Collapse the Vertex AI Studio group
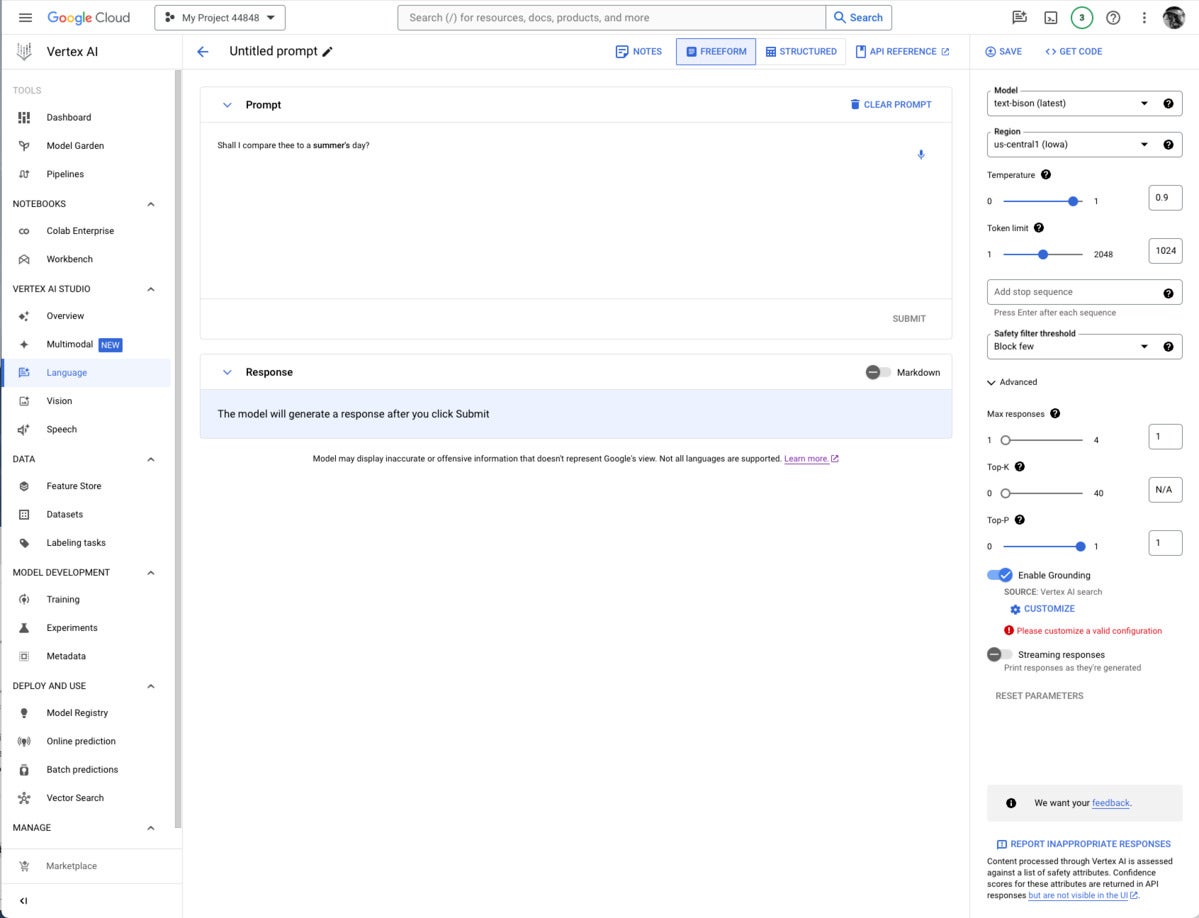 [151, 289]
